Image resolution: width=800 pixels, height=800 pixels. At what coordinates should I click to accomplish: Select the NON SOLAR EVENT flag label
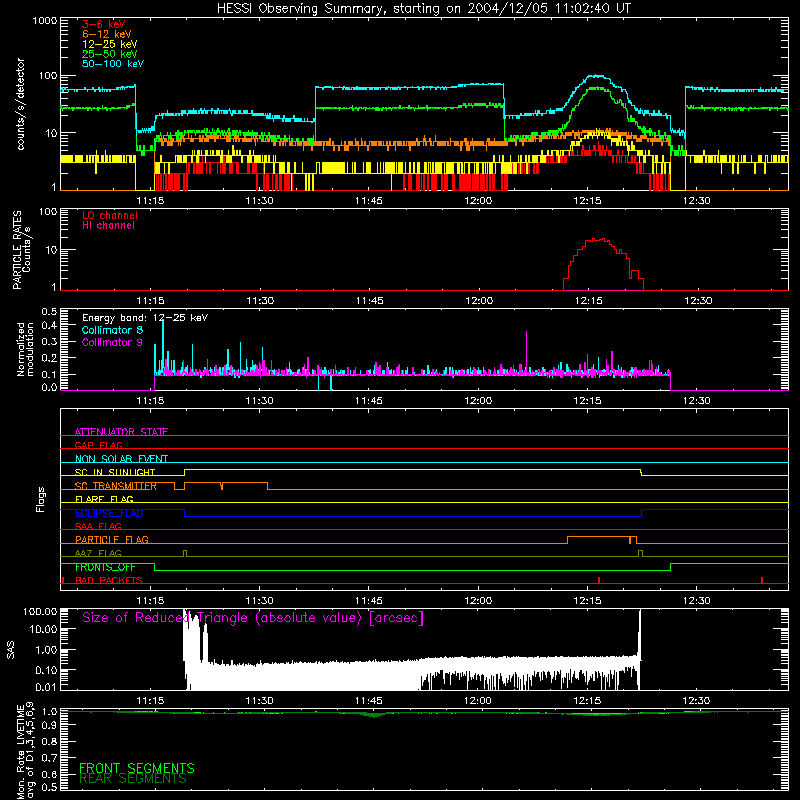[x=121, y=459]
